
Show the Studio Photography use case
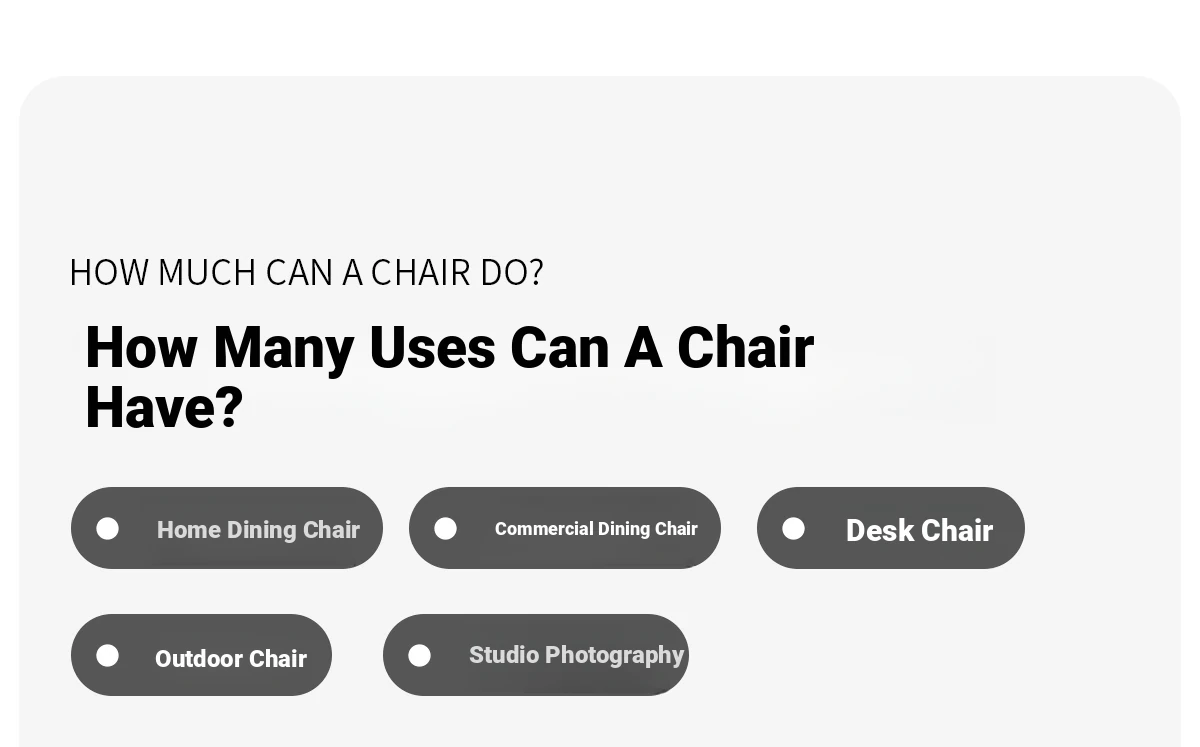[x=536, y=655]
